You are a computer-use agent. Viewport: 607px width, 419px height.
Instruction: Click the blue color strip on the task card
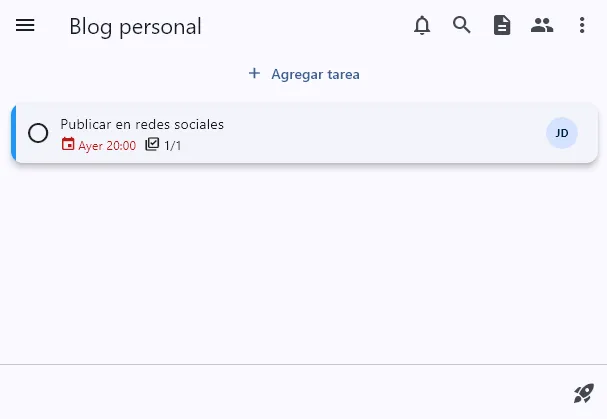tap(13, 133)
